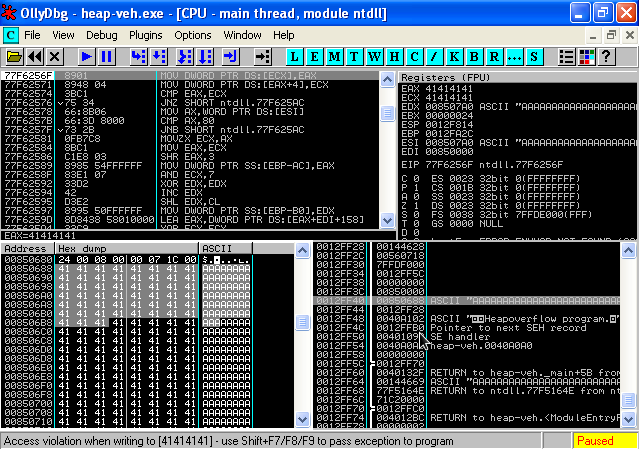The width and height of the screenshot is (639, 449).
Task: Open the Plugins menu
Action: (145, 34)
